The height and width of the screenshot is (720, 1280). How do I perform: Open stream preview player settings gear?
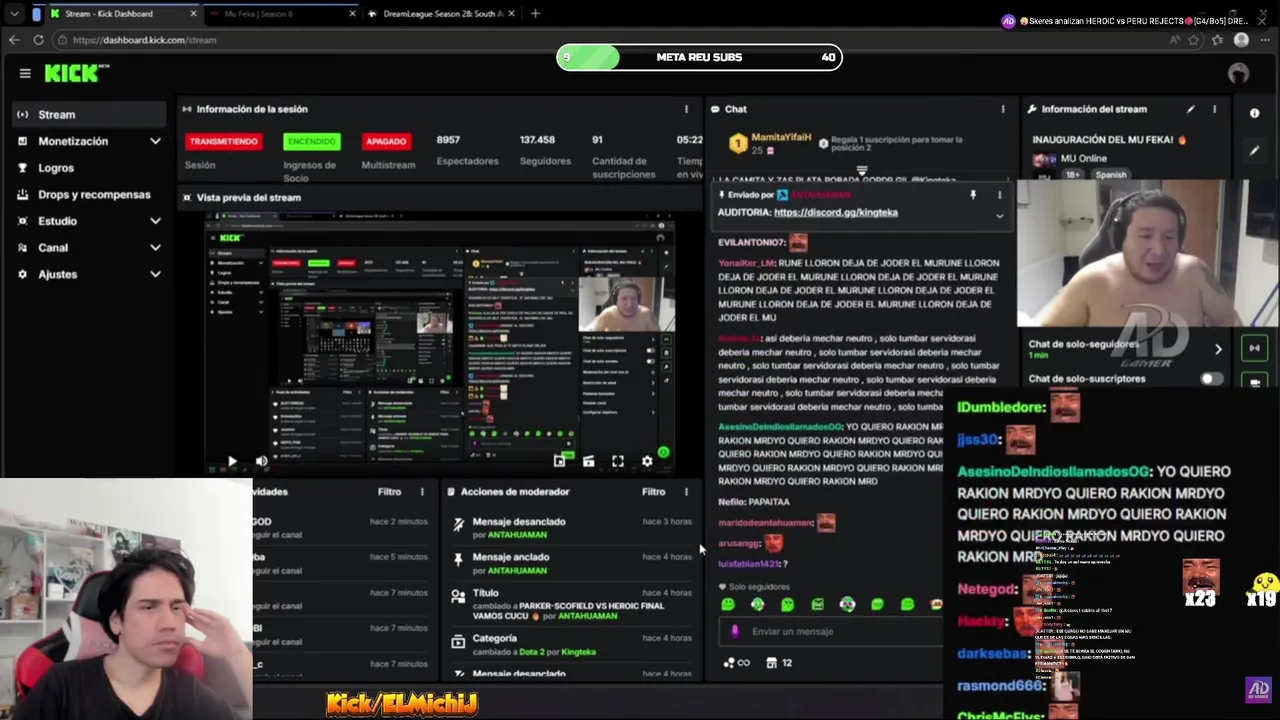(x=647, y=461)
